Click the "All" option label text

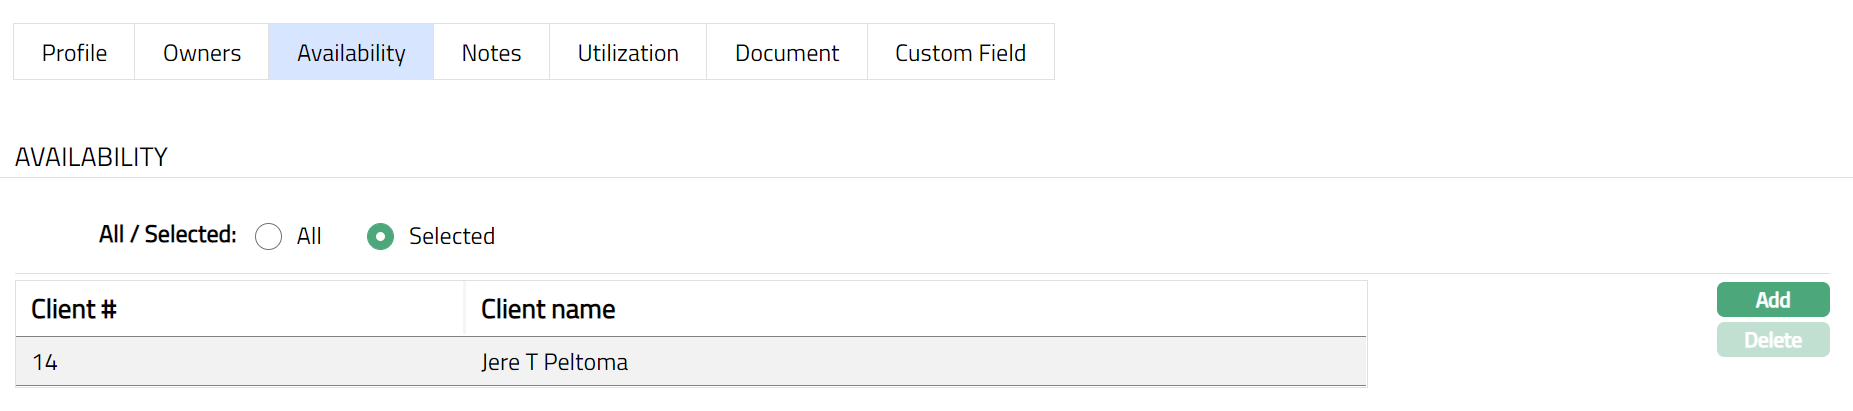309,237
